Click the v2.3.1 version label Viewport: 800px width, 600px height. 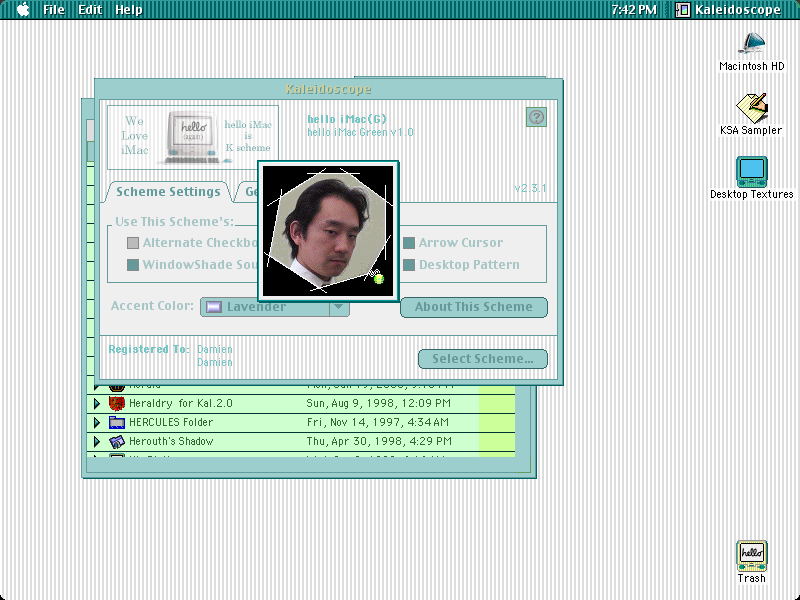pos(531,188)
